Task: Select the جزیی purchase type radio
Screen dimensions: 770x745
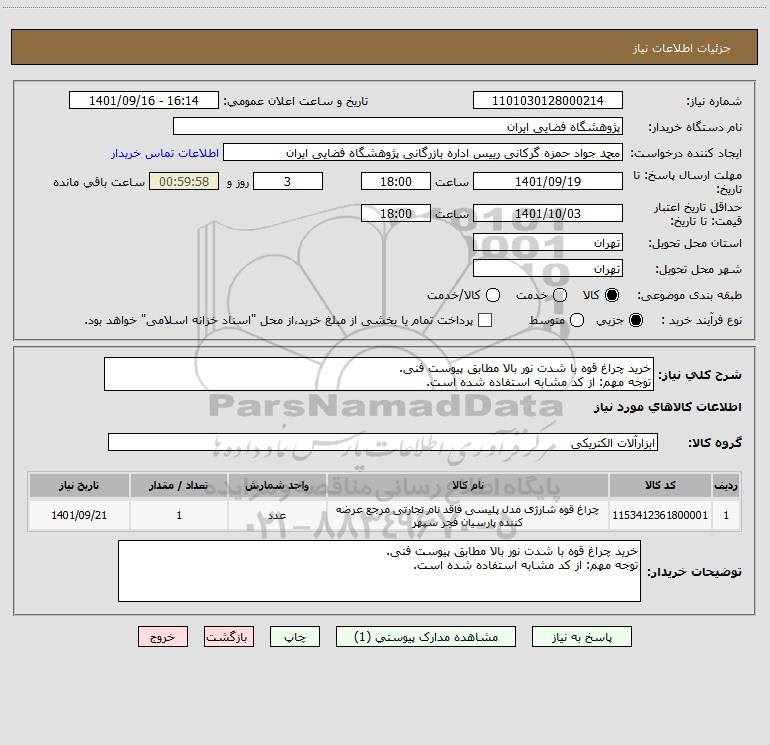Action: [x=635, y=320]
